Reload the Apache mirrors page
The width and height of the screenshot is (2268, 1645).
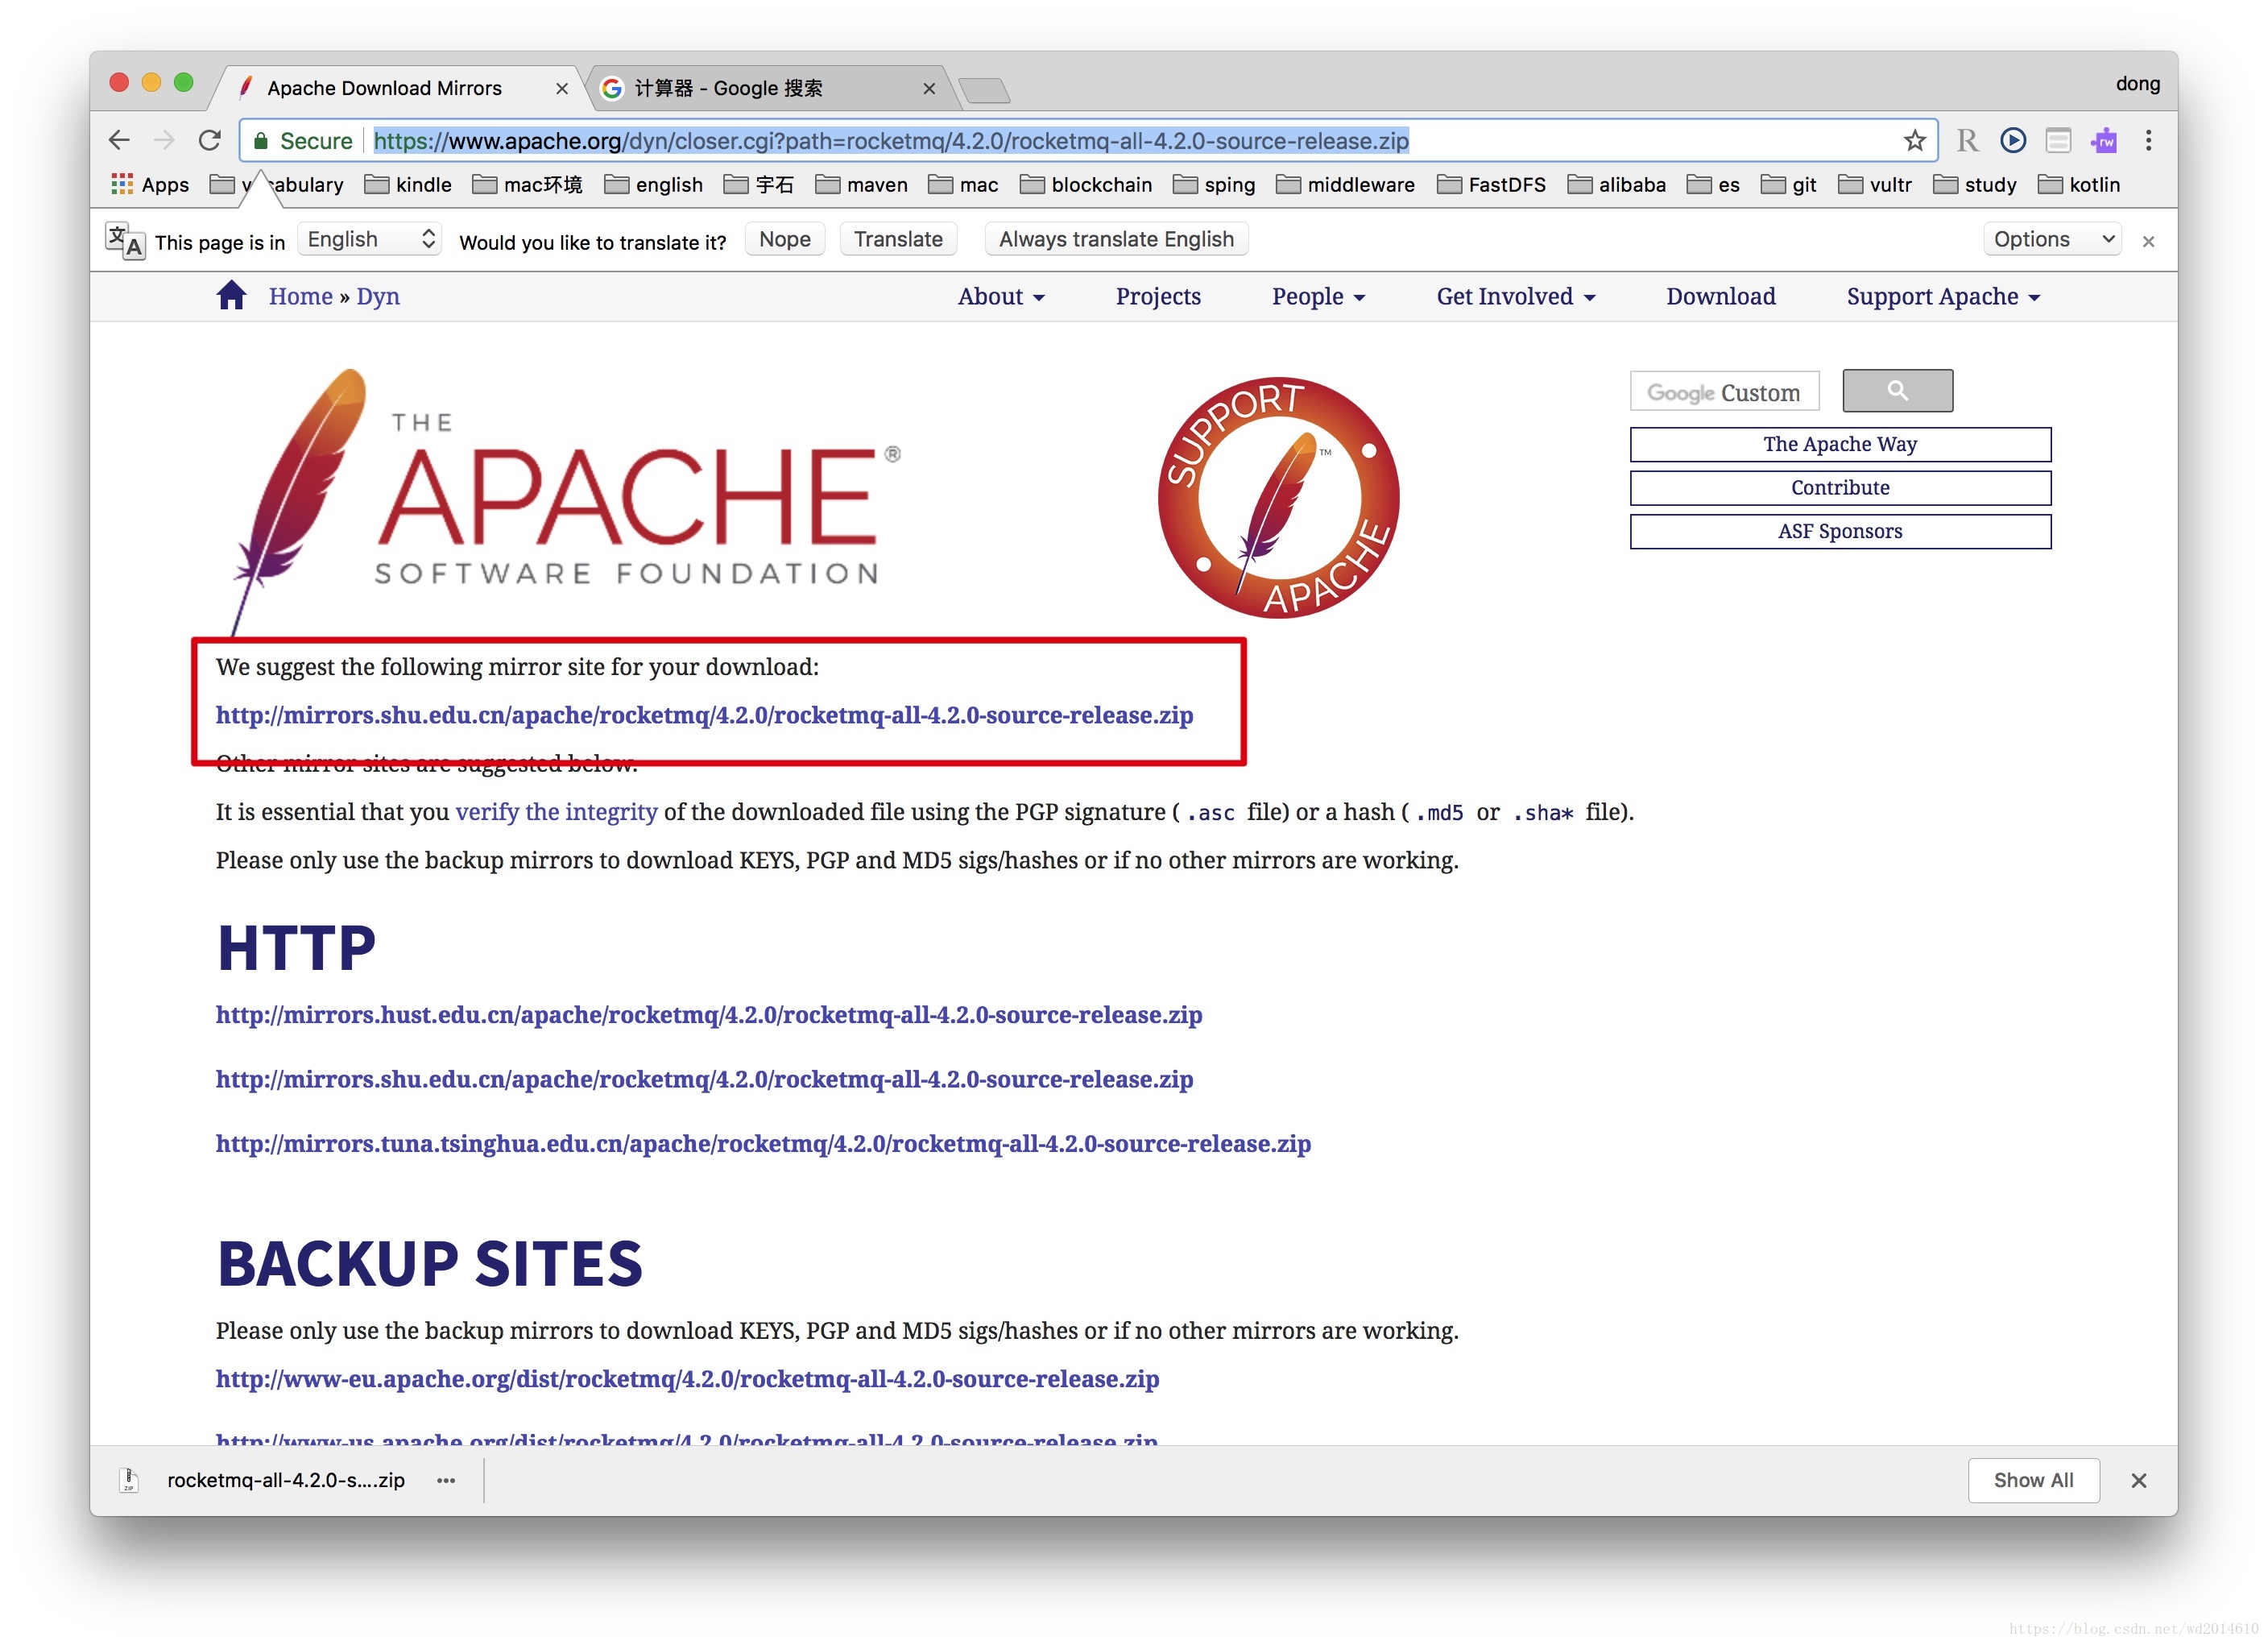pyautogui.click(x=209, y=141)
